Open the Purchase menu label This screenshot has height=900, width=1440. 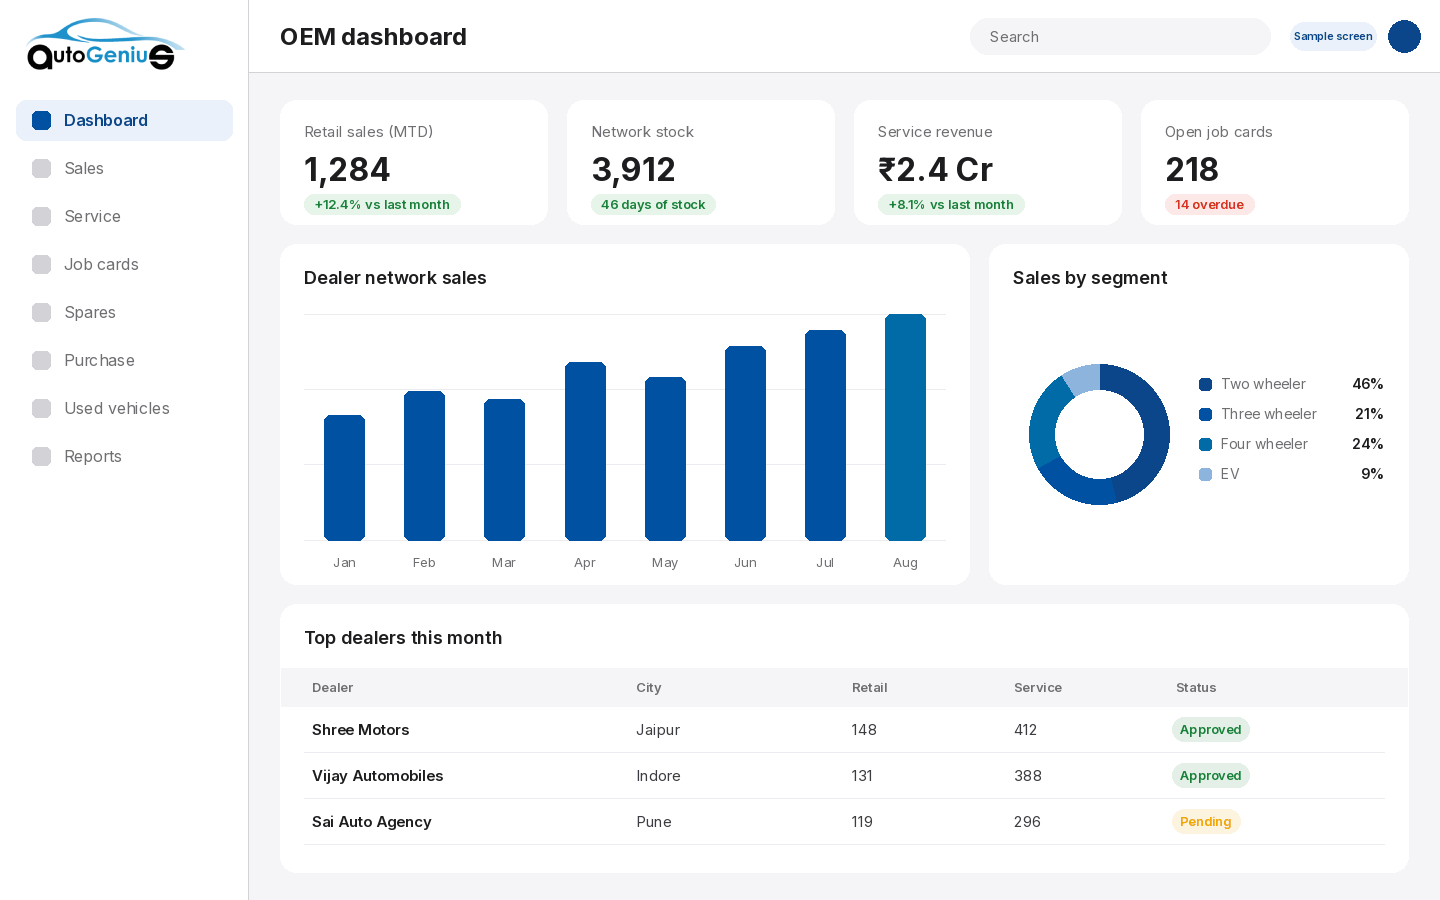click(99, 361)
